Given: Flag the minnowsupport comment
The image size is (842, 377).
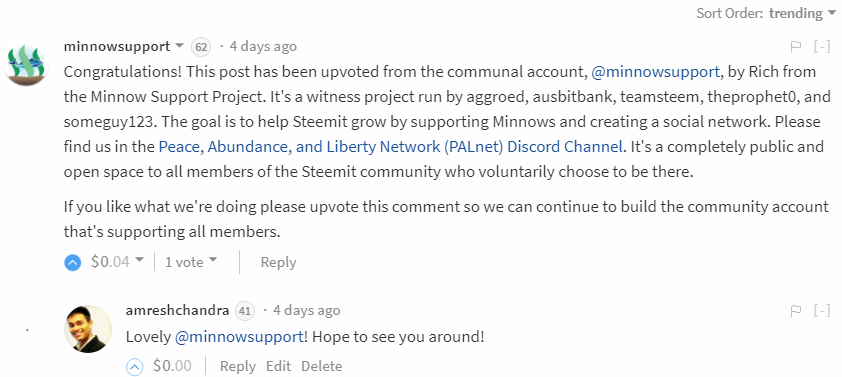Looking at the screenshot, I should tap(796, 47).
